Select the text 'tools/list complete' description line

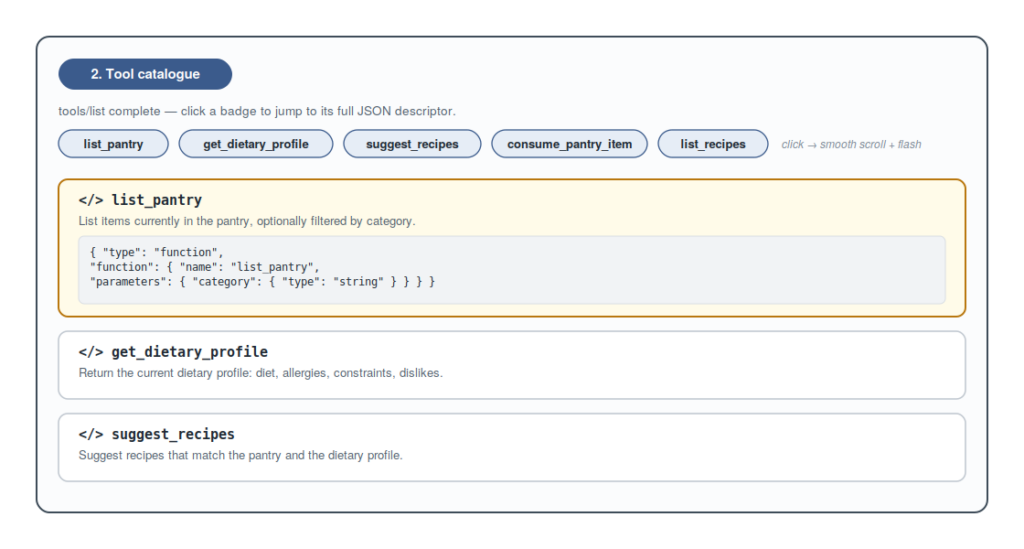coord(257,111)
